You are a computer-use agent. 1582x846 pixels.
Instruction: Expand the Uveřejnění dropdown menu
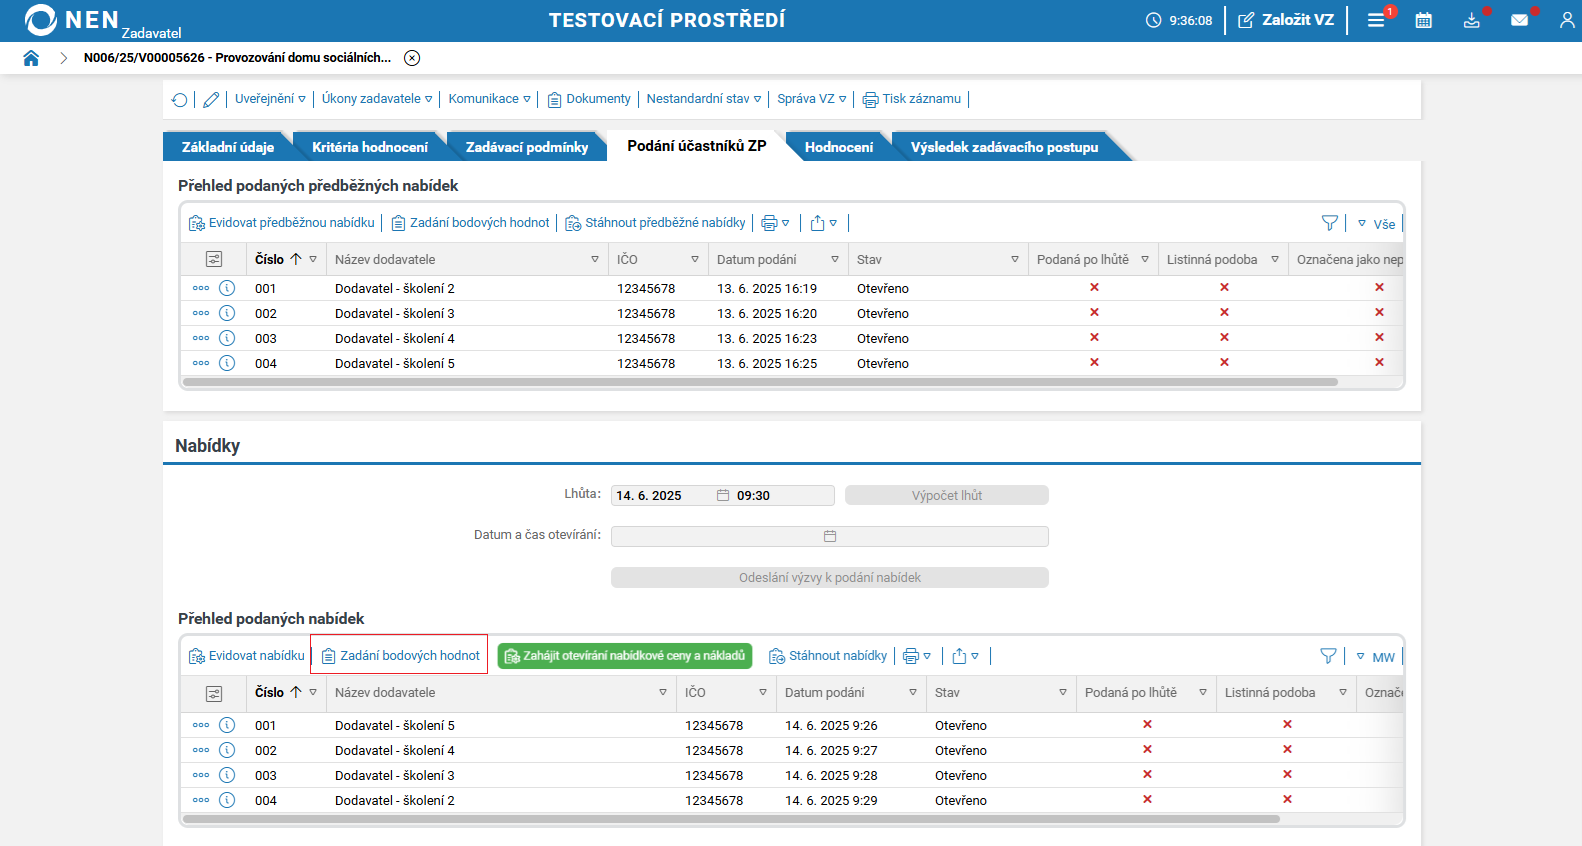(x=270, y=99)
